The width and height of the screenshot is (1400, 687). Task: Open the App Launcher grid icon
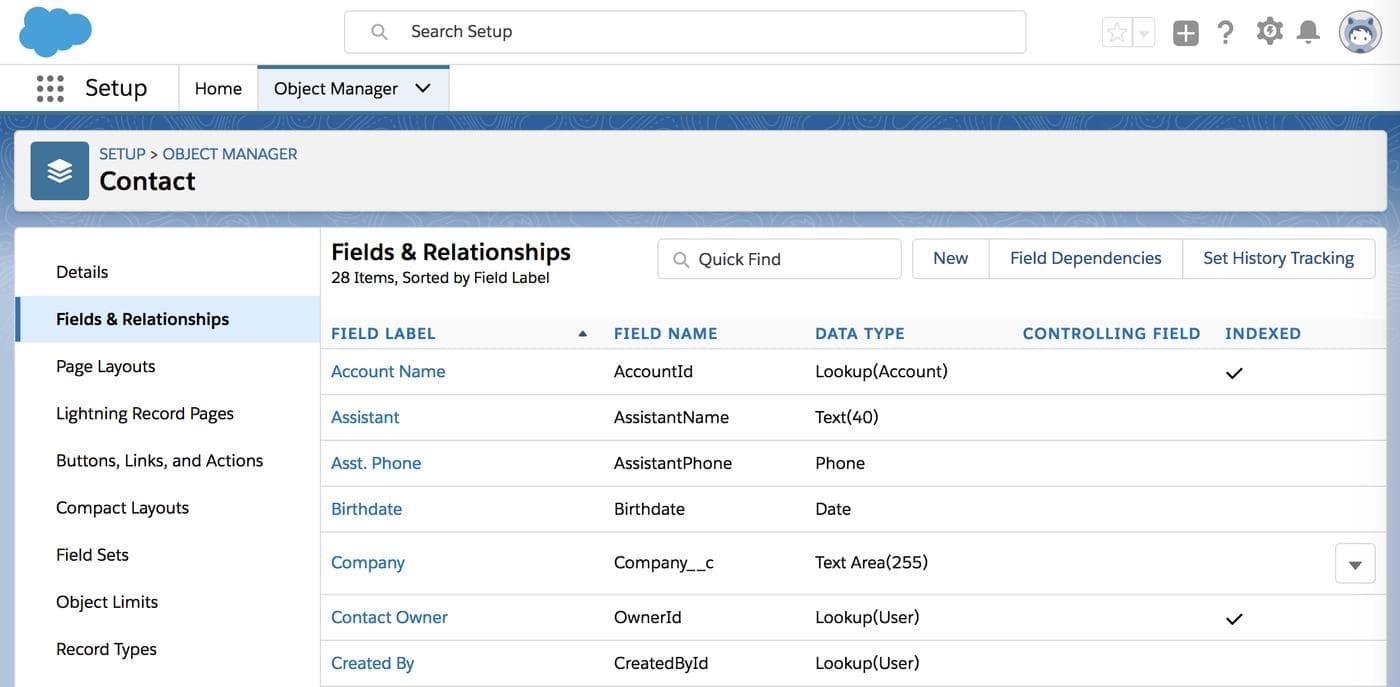tap(50, 89)
